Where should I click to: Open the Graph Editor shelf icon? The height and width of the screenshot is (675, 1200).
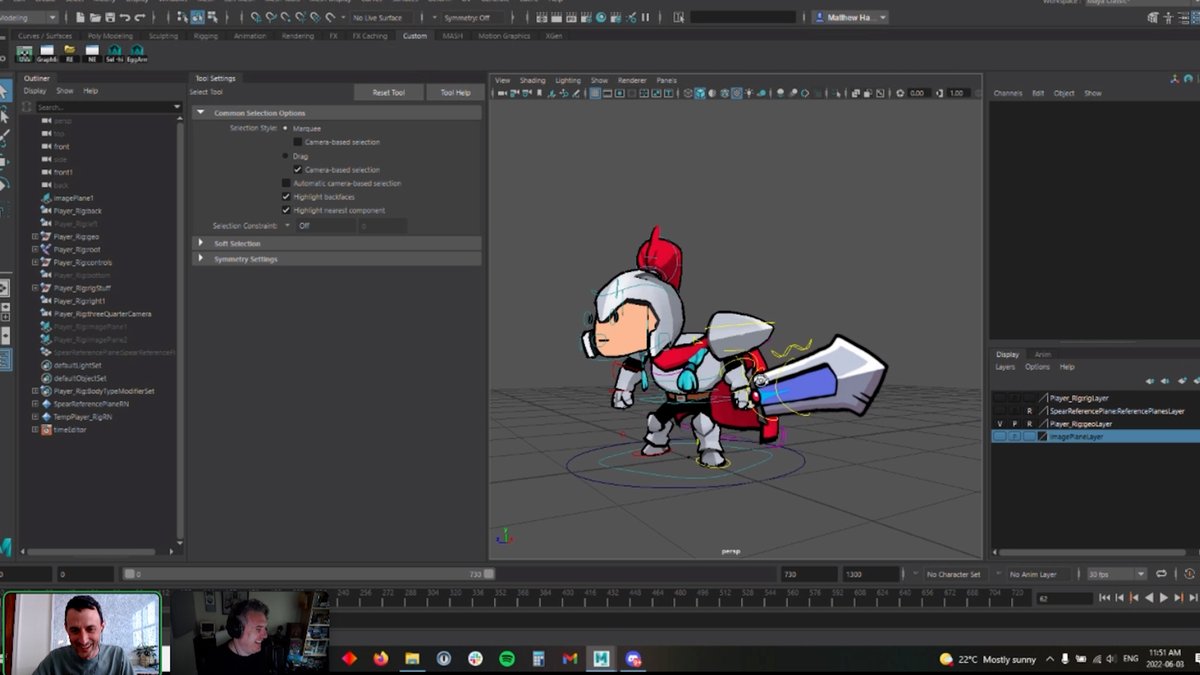click(47, 53)
